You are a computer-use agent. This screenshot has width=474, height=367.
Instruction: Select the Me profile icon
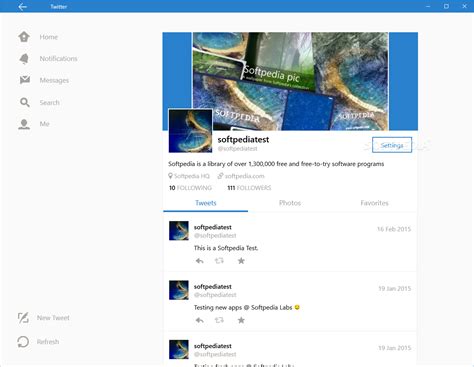pos(24,124)
